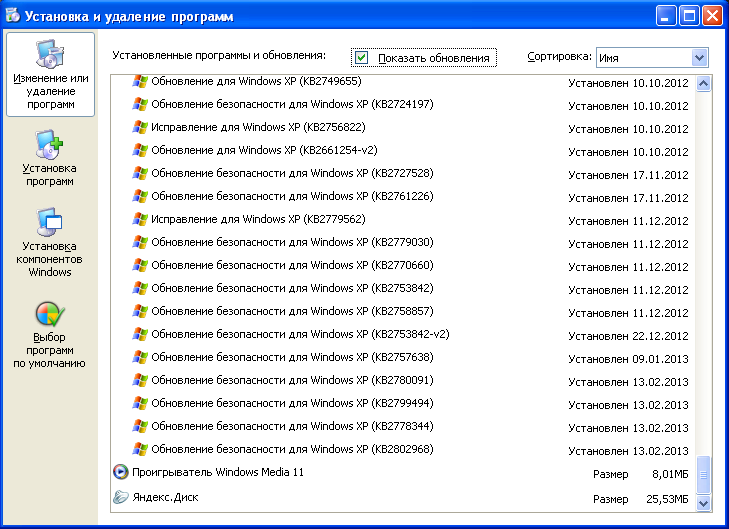Click the Windows flag icon for KB2780091
The width and height of the screenshot is (729, 529).
(x=140, y=380)
